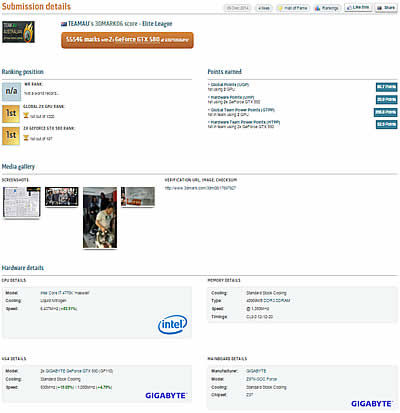Open the group photo thumbnail in media gallery
The image size is (400, 413).
(x=62, y=196)
